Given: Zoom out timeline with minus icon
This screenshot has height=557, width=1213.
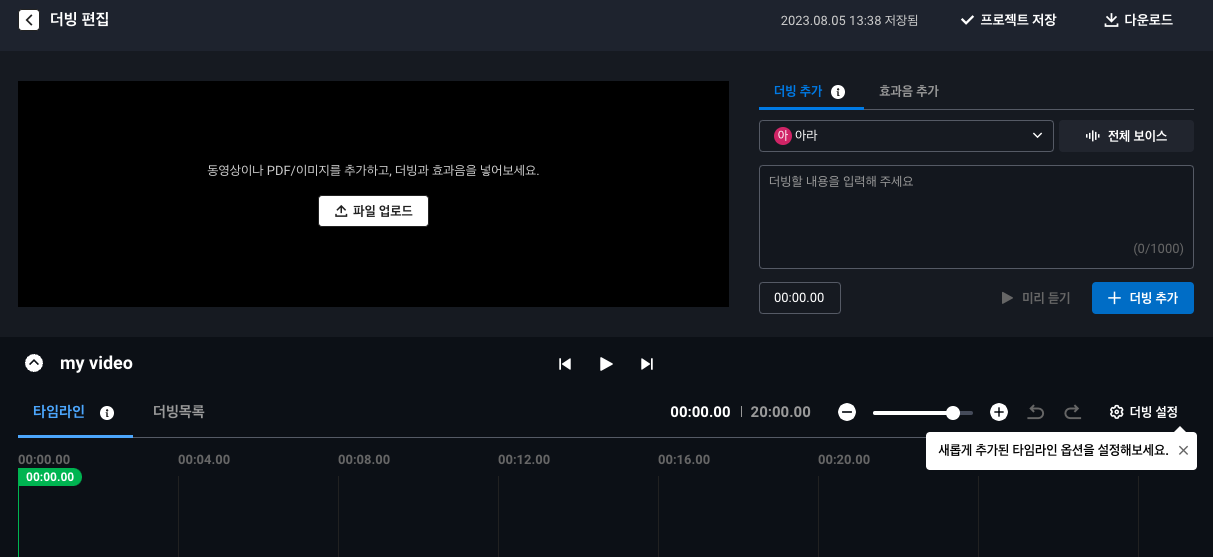Looking at the screenshot, I should [847, 412].
